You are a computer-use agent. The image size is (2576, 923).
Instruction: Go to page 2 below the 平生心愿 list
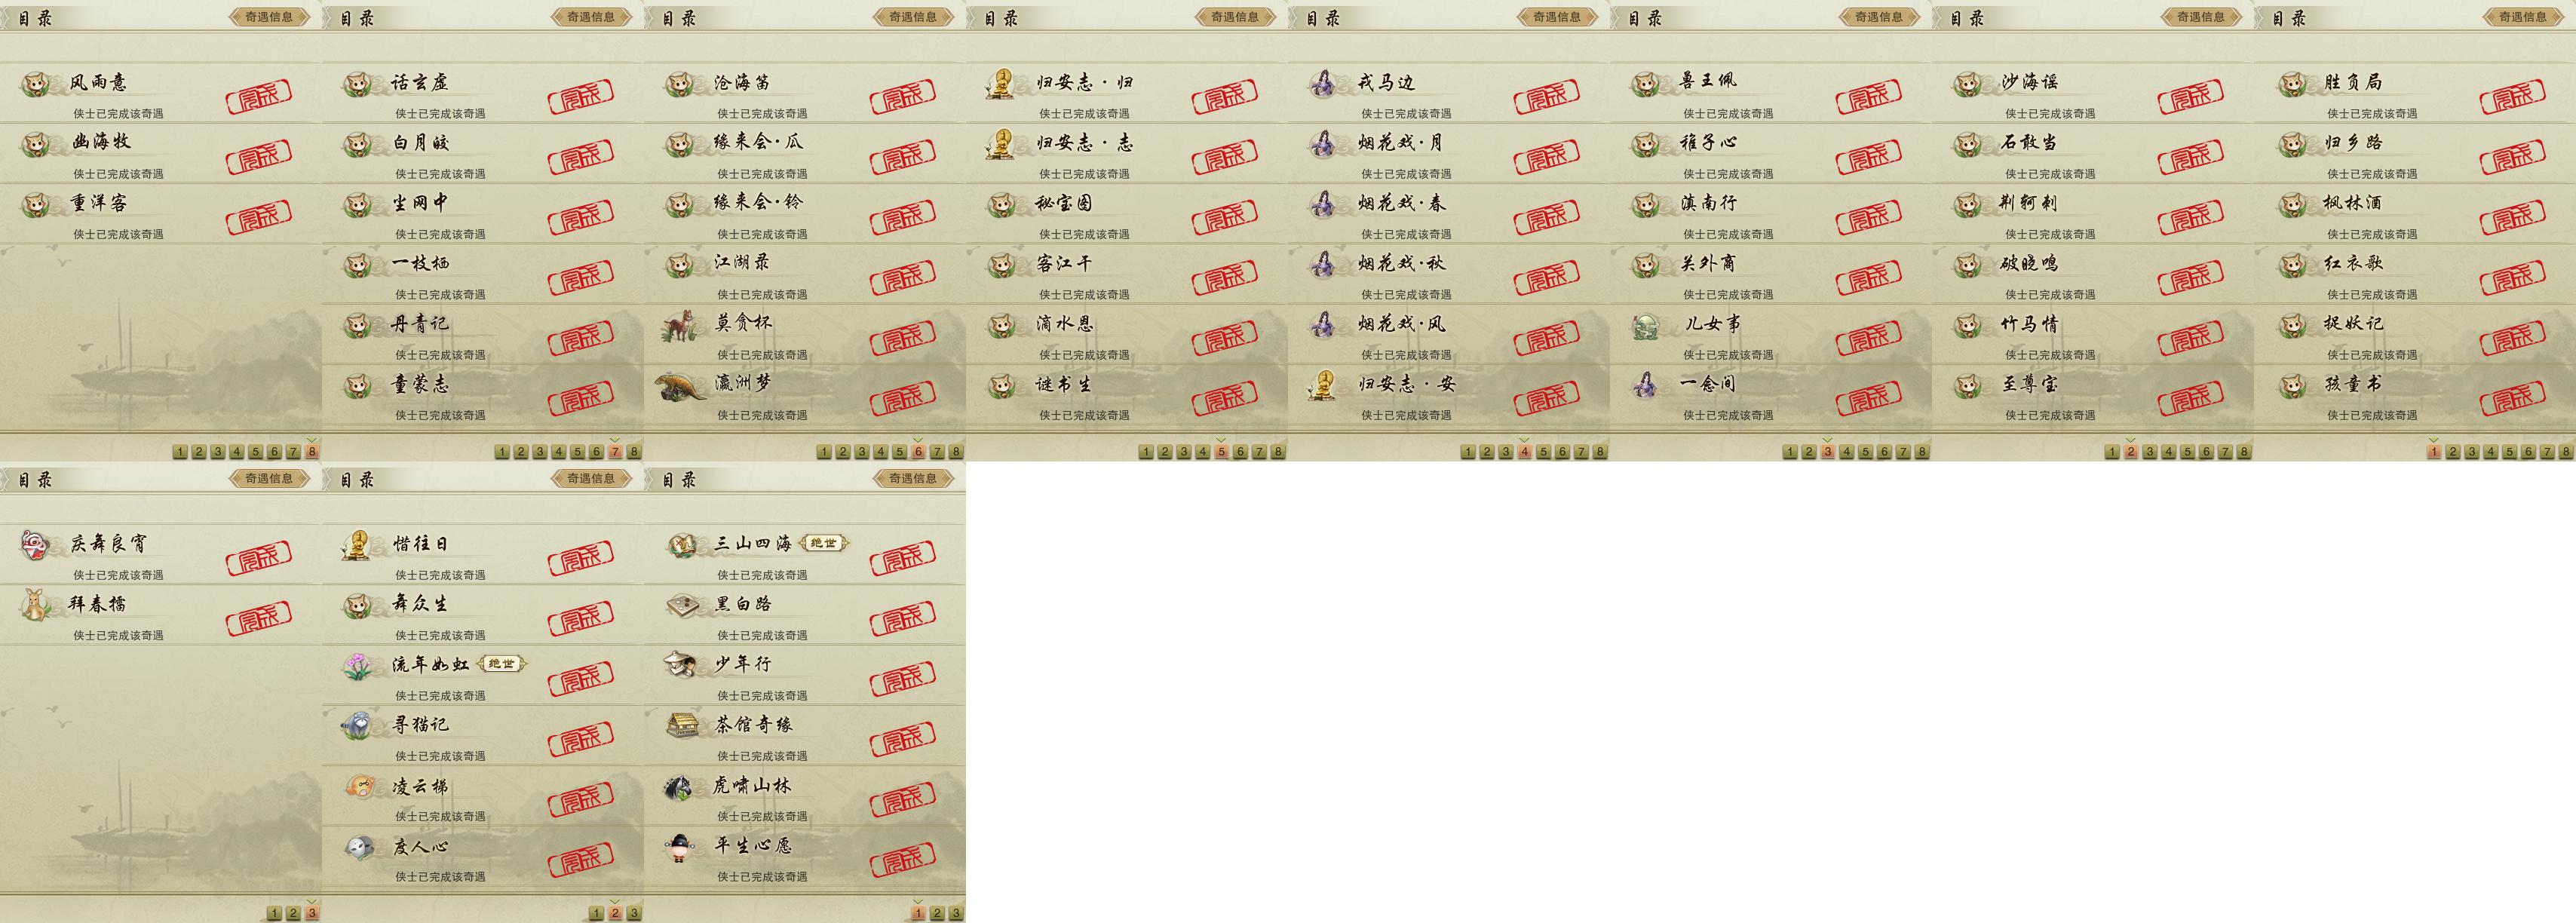click(937, 913)
